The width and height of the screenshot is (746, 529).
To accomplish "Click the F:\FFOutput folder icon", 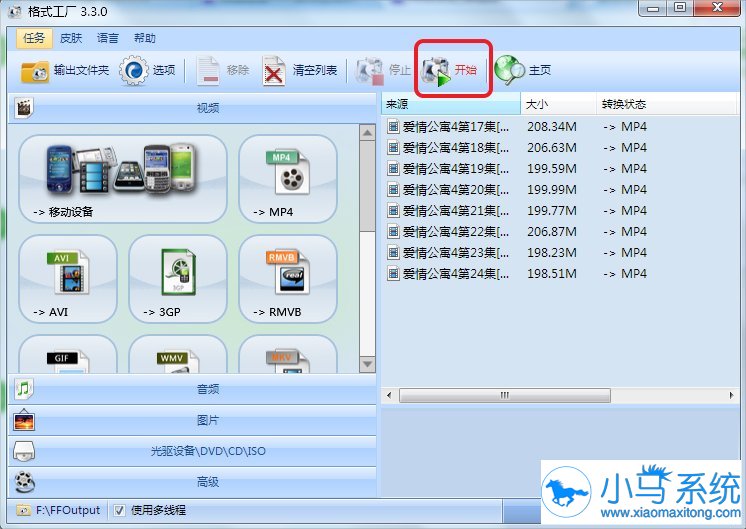I will point(23,510).
